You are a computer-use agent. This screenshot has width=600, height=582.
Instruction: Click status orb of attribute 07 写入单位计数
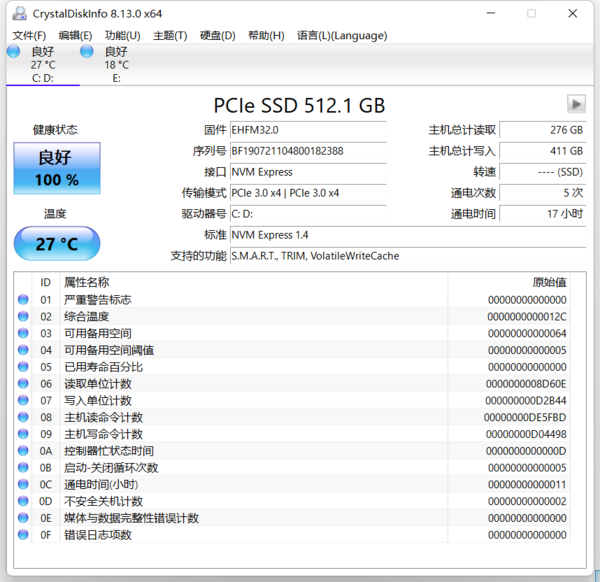click(x=23, y=400)
